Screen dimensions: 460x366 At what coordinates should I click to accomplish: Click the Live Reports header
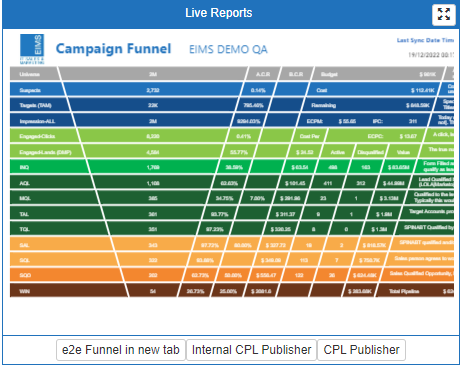219,13
